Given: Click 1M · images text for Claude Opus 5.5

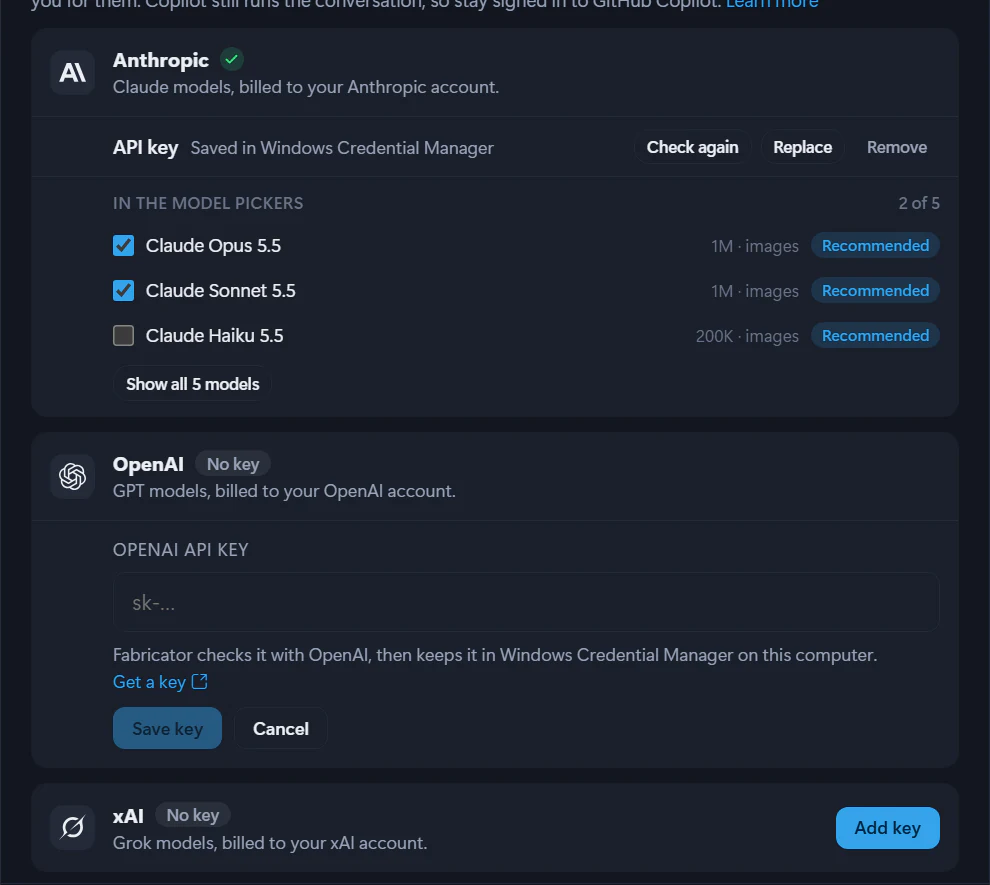Looking at the screenshot, I should 754,246.
